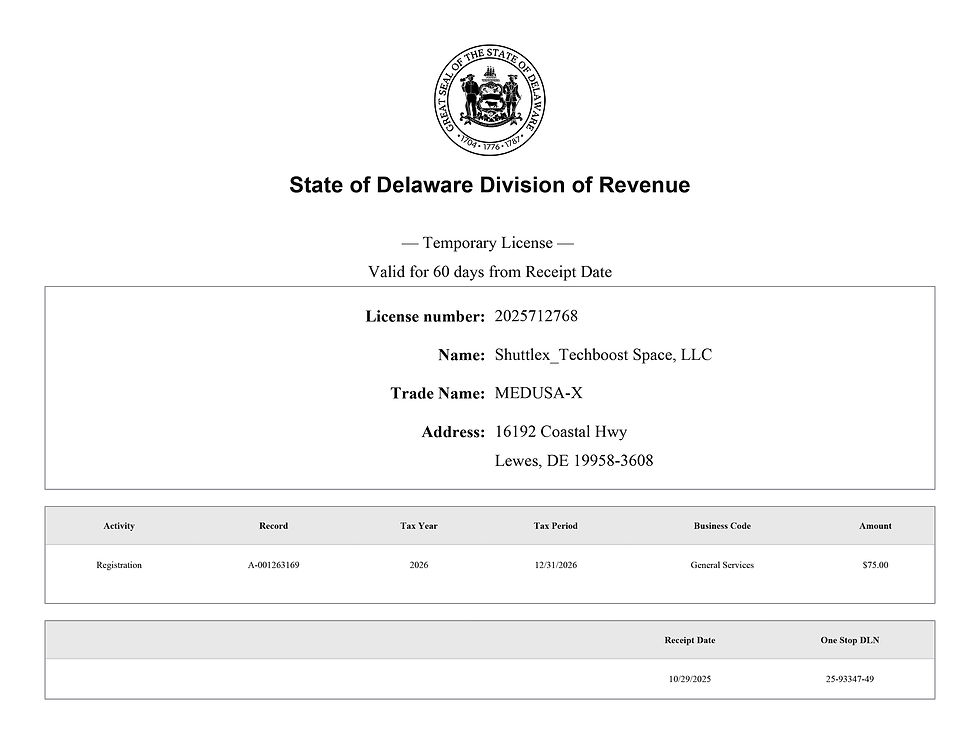Click 'Valid for 60 days from Receipt Date'
The image size is (980, 744).
489,272
